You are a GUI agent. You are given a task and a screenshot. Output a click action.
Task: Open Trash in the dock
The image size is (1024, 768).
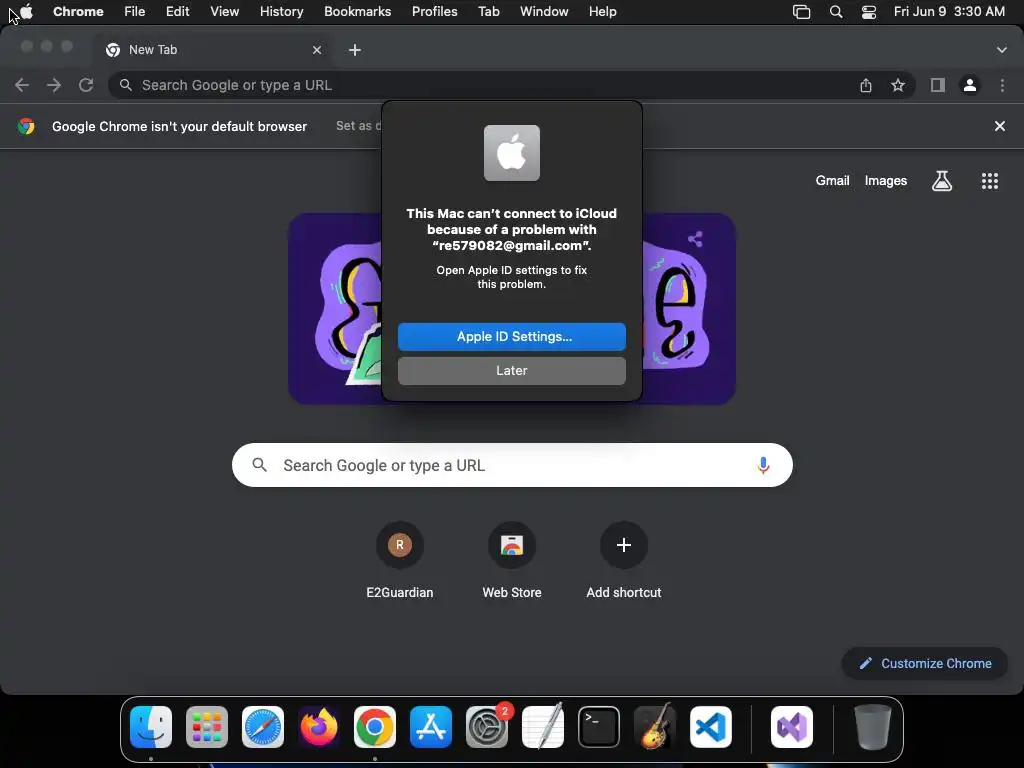click(872, 727)
